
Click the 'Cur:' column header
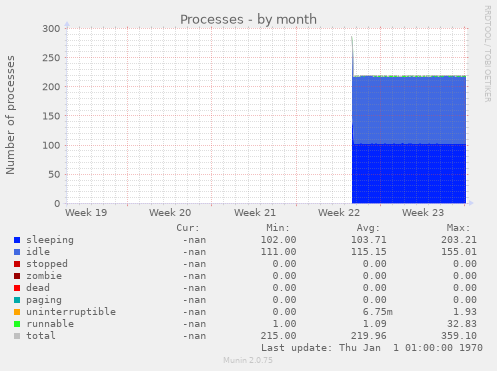tap(188, 228)
